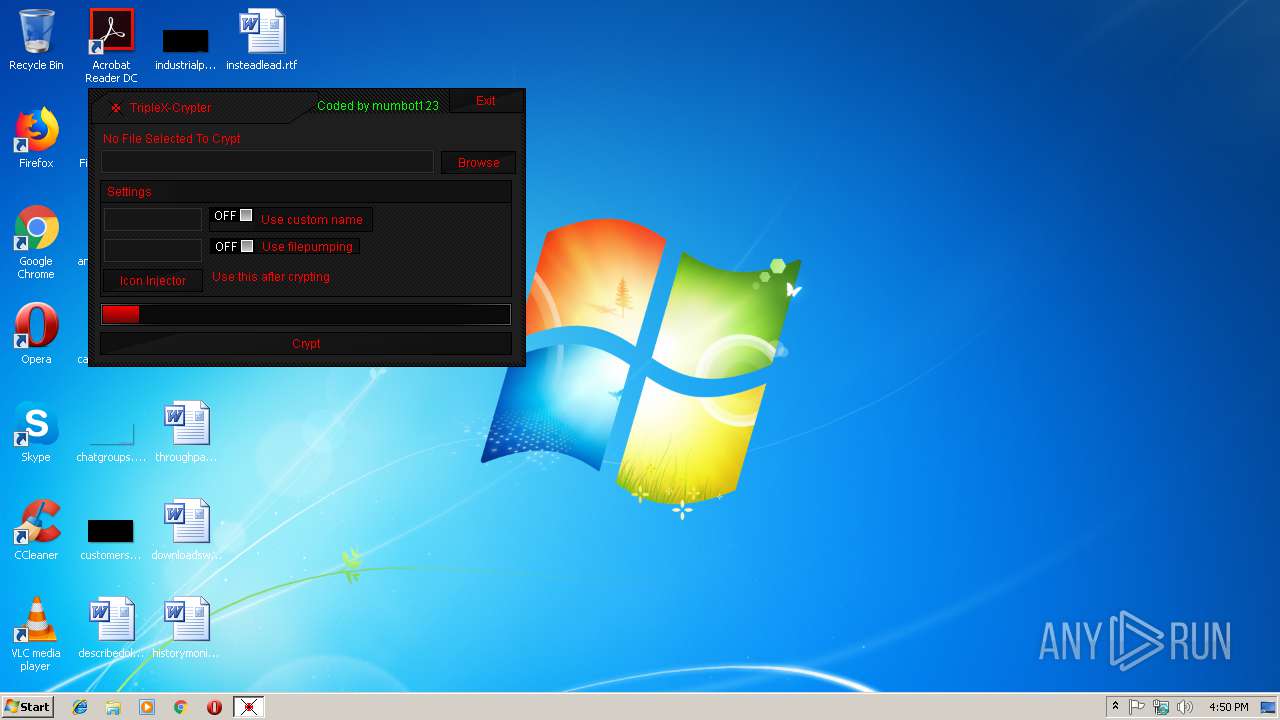
Task: Click the filepumping size text field
Action: click(153, 250)
